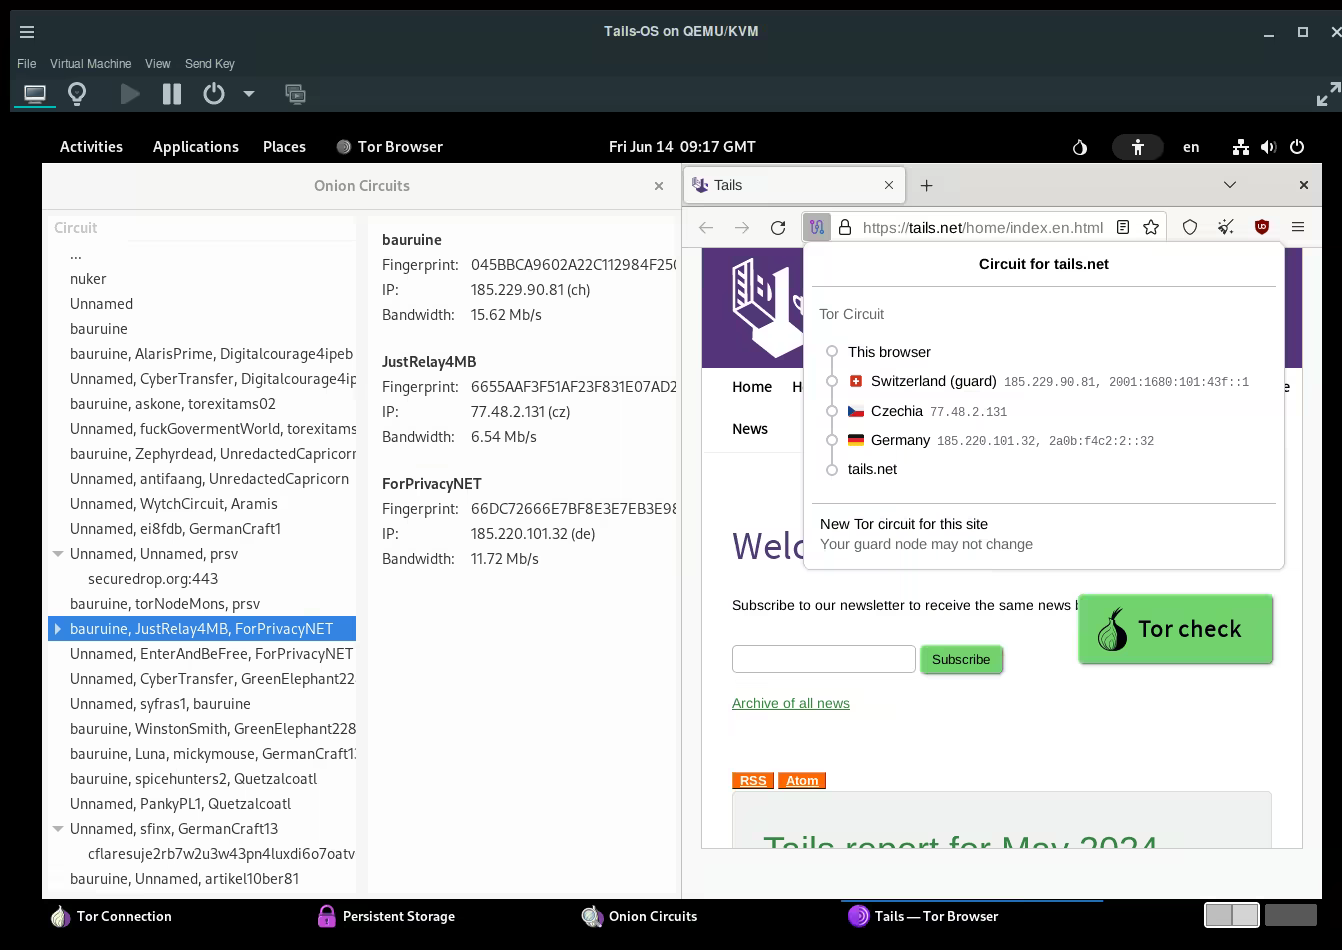Click New Tor circuit for this site
The width and height of the screenshot is (1342, 950).
click(904, 524)
